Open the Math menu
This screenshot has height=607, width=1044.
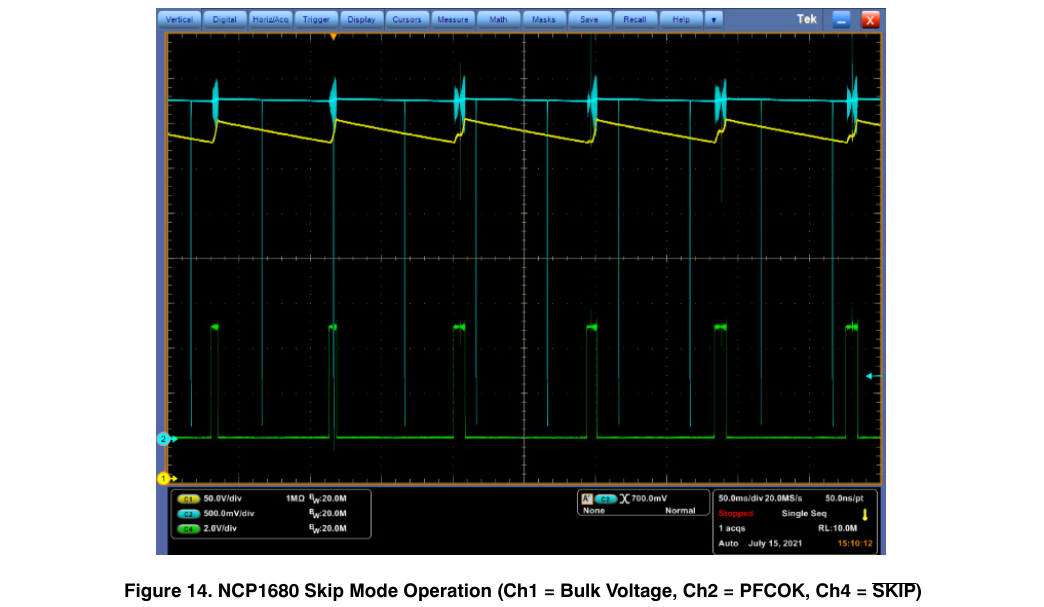click(x=498, y=19)
